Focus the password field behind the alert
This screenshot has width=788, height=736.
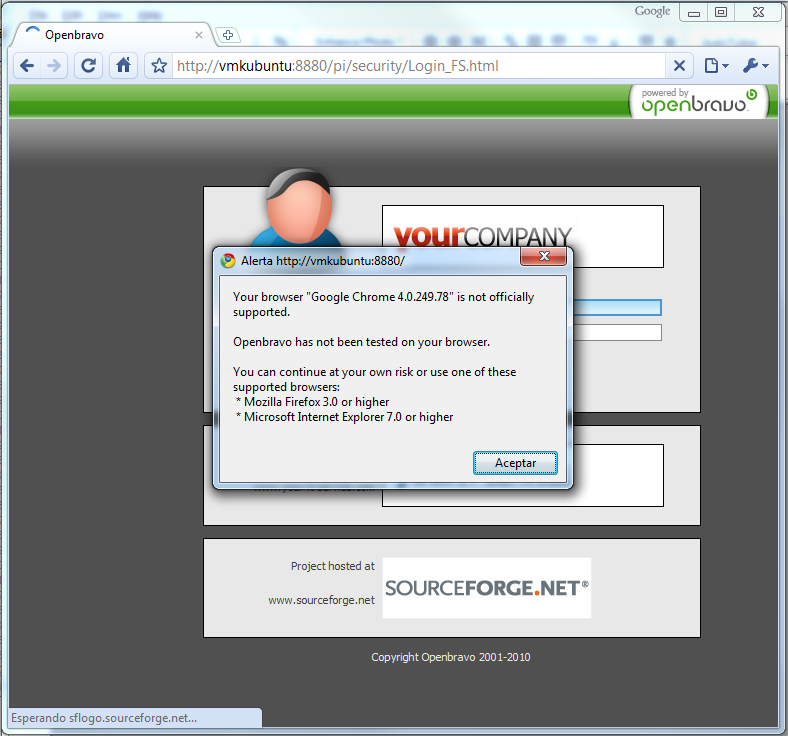(617, 333)
